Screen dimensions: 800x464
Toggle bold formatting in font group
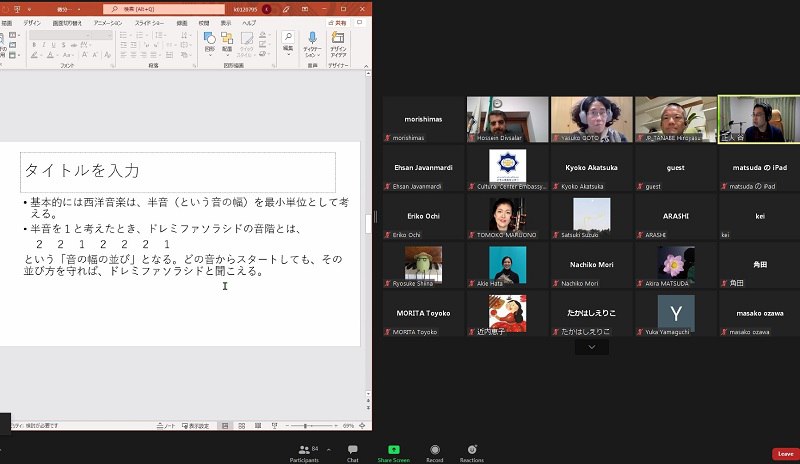(33, 46)
